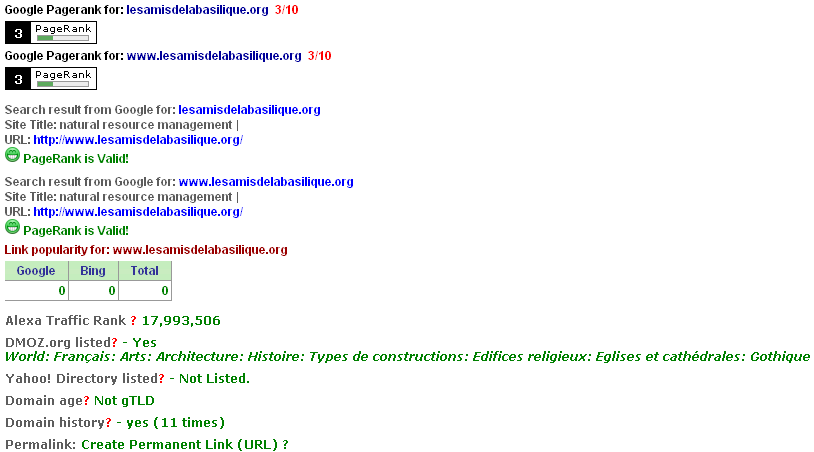Open lesamisdelabasilique.org link in first Pagerank heading
This screenshot has height=452, width=814.
click(x=197, y=10)
